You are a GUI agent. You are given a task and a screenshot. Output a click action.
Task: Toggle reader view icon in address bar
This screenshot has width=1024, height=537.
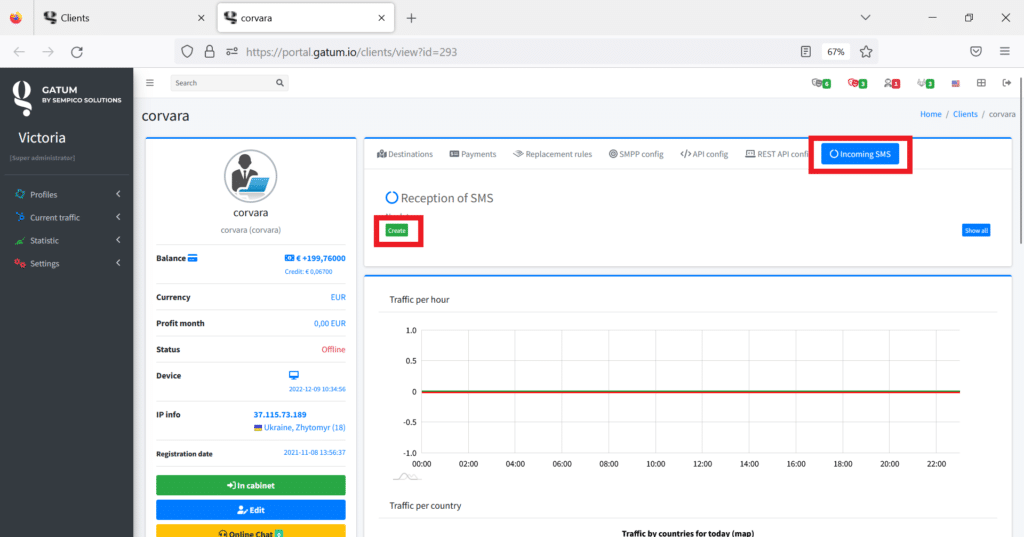click(x=806, y=52)
